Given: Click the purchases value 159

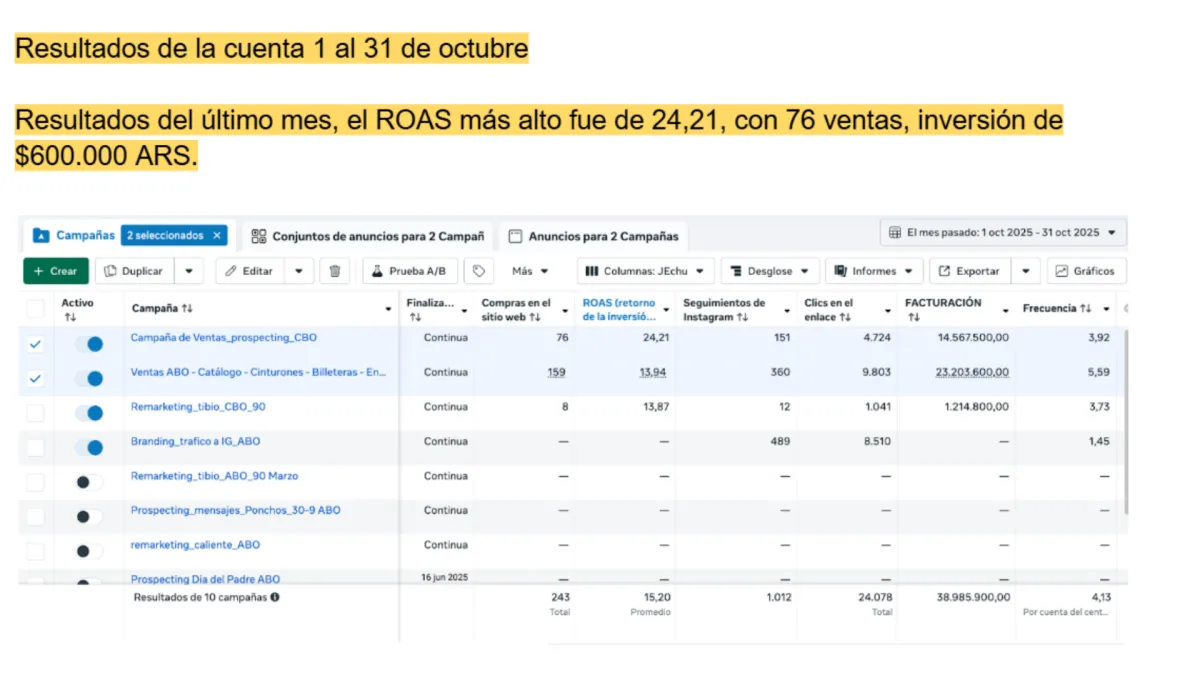Looking at the screenshot, I should click(x=558, y=372).
